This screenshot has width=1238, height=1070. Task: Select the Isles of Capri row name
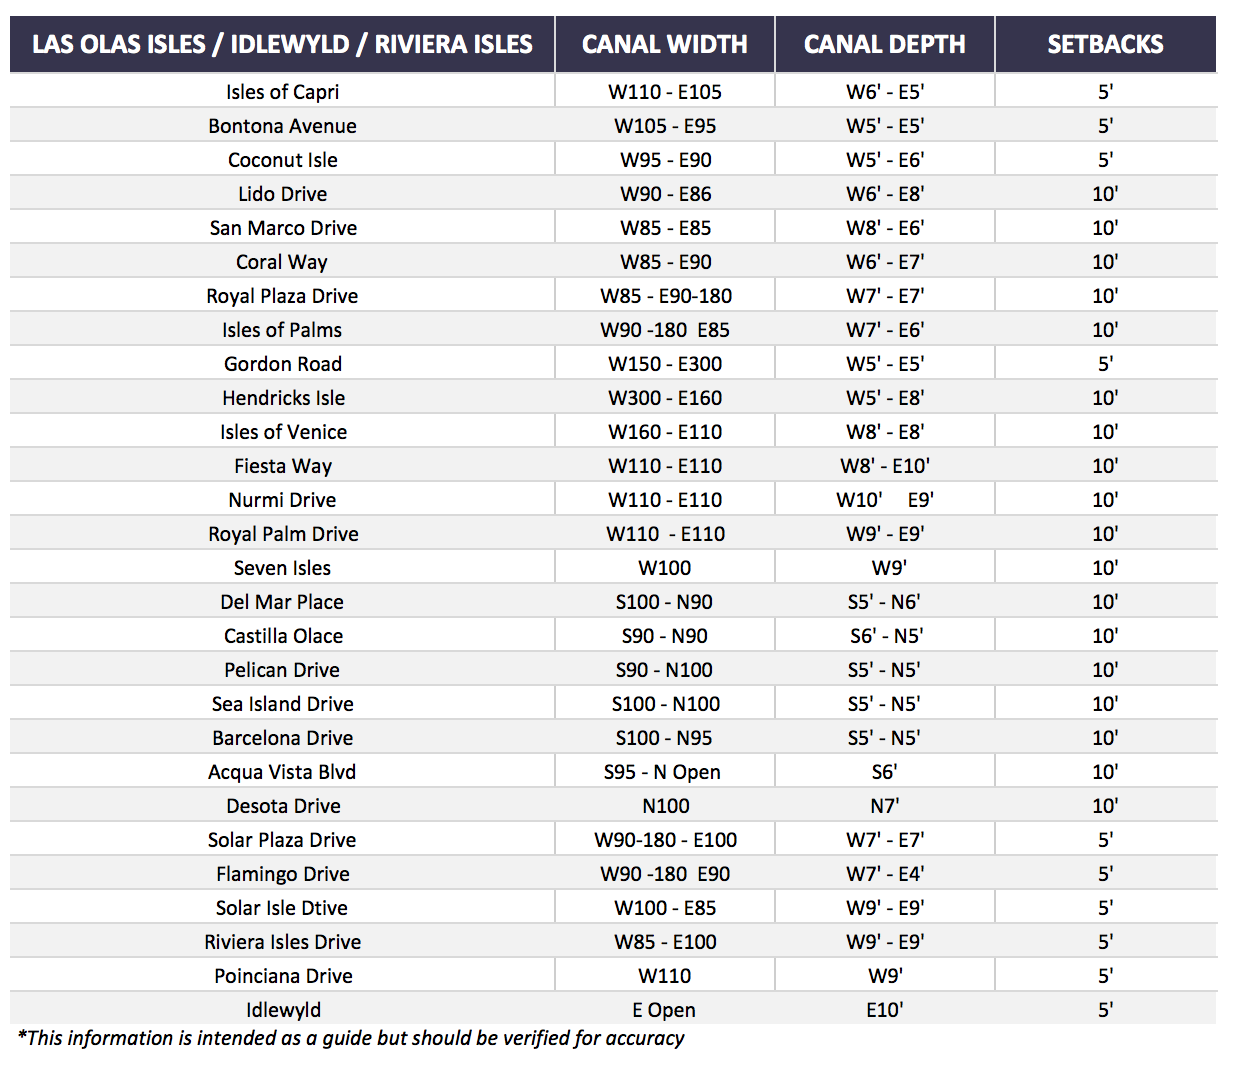(282, 92)
